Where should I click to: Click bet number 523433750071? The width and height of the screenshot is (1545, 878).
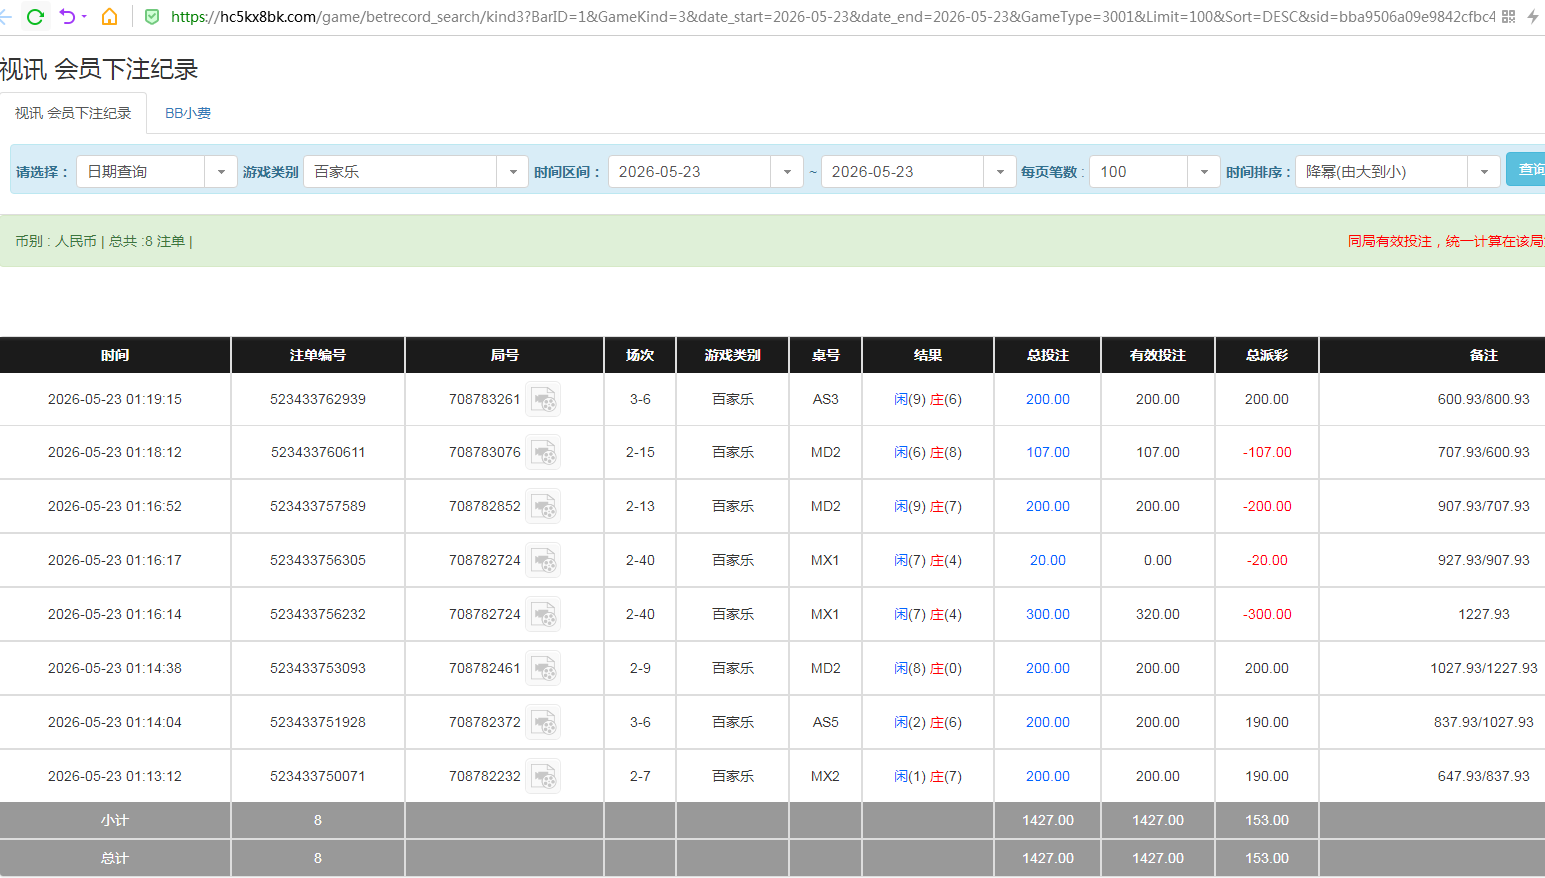318,777
